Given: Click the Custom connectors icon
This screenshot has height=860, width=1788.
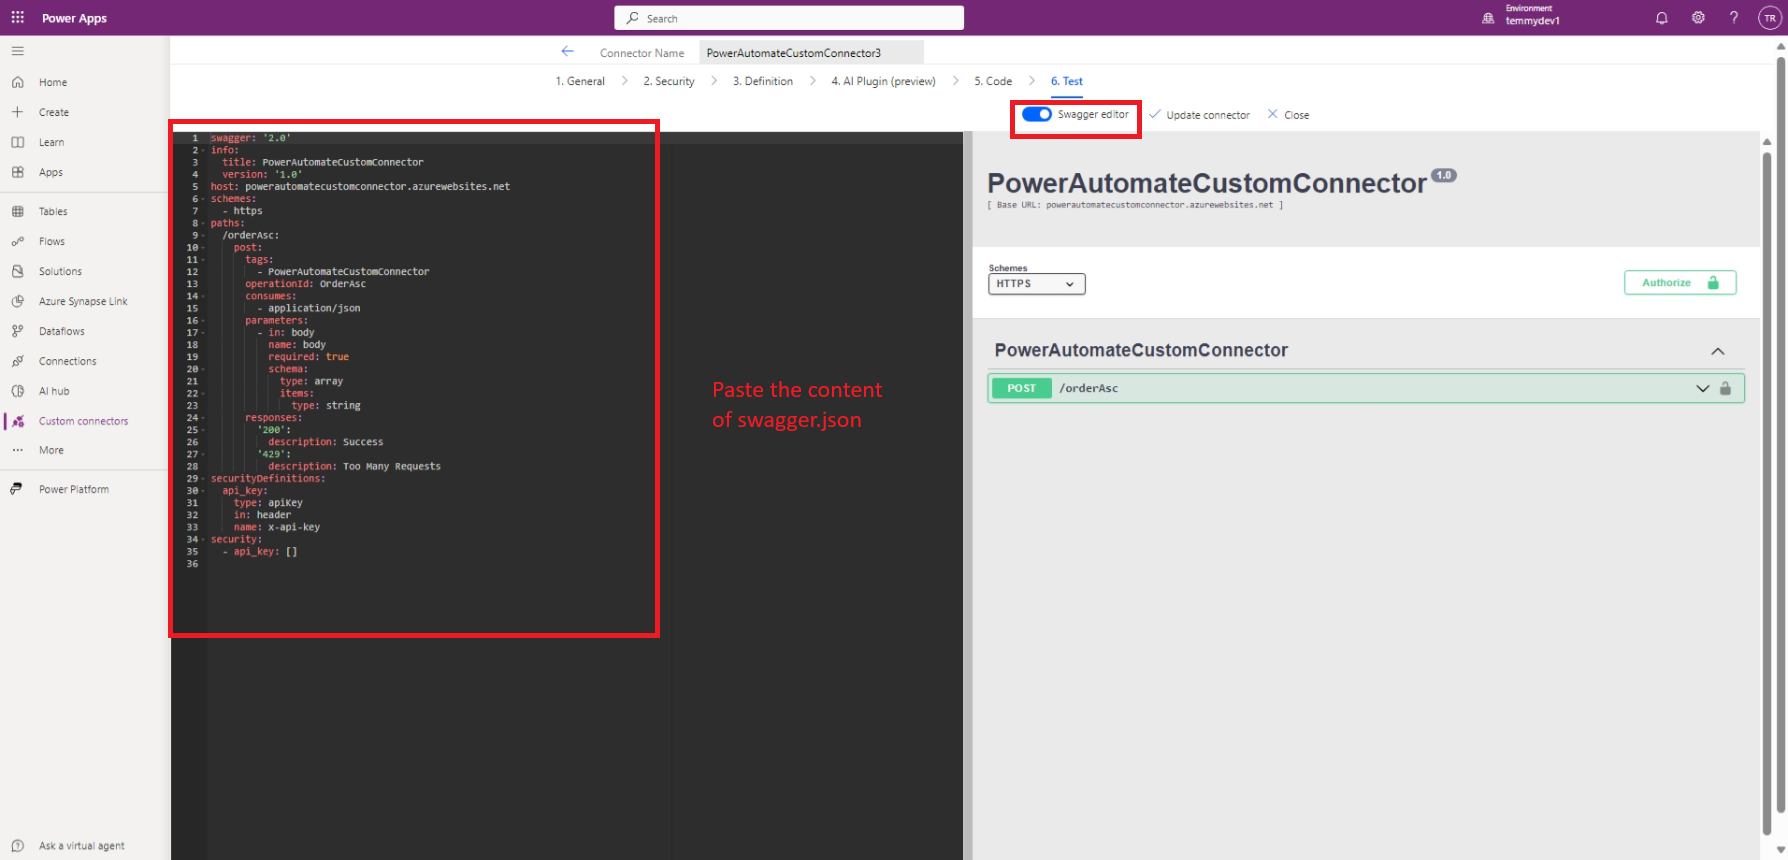Looking at the screenshot, I should 18,421.
